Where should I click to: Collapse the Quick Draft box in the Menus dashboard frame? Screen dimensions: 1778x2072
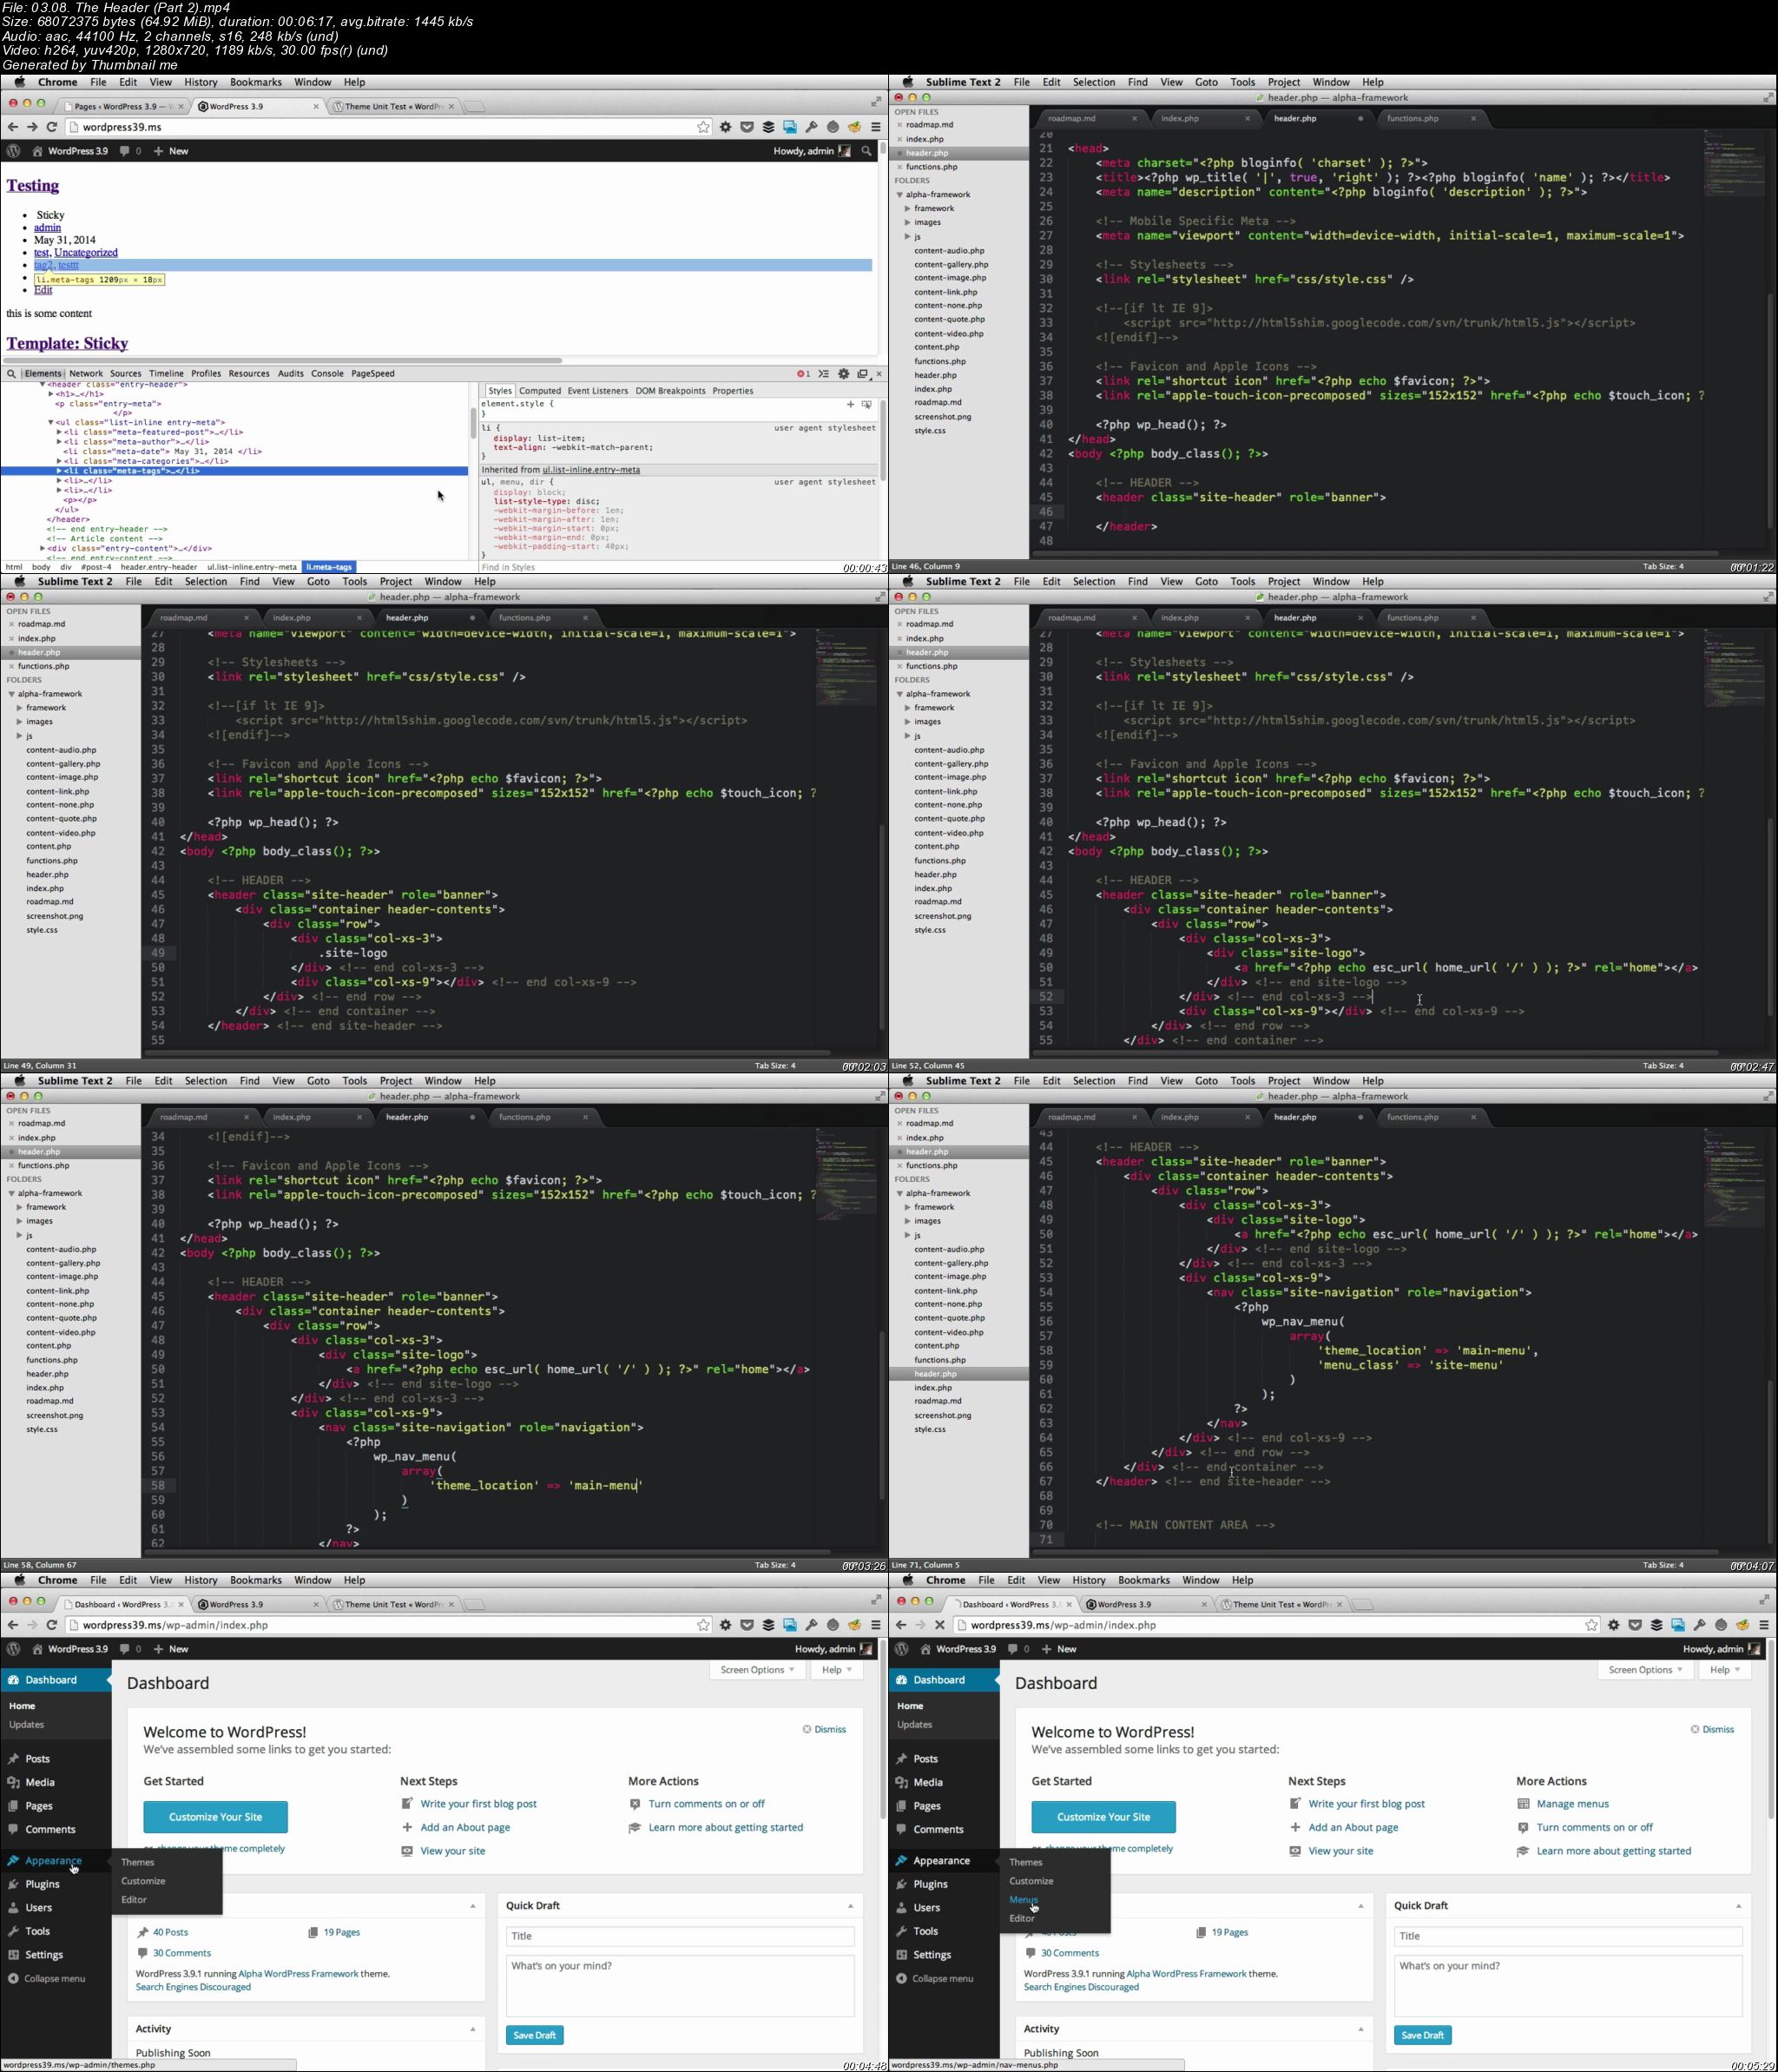[x=1739, y=1906]
